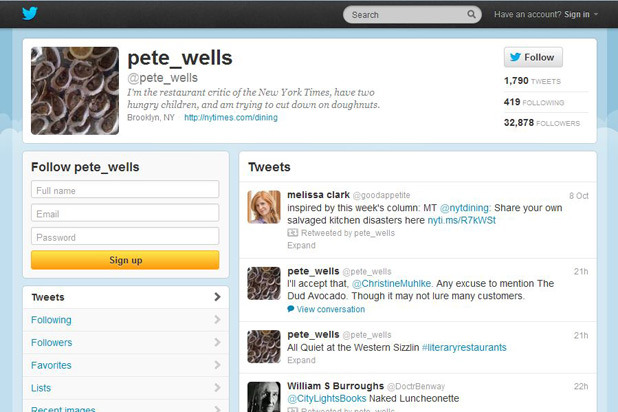Open pete_wells oyster profile picture
This screenshot has width=618, height=412.
pos(75,91)
